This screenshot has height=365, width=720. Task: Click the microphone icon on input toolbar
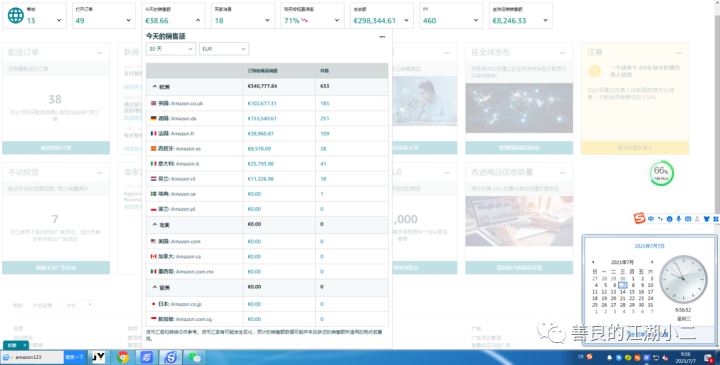click(679, 219)
